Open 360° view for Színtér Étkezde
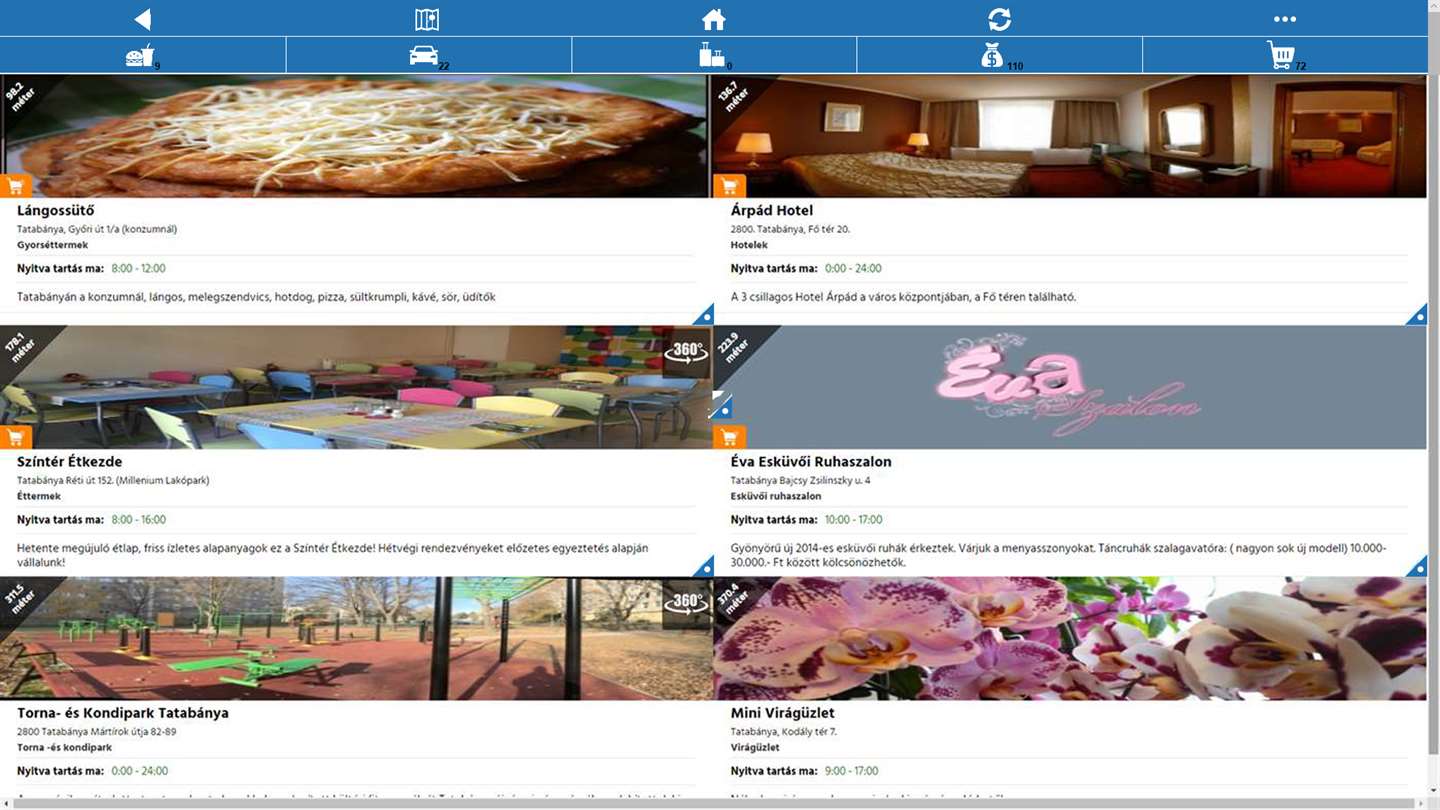Image resolution: width=1440 pixels, height=810 pixels. [686, 351]
